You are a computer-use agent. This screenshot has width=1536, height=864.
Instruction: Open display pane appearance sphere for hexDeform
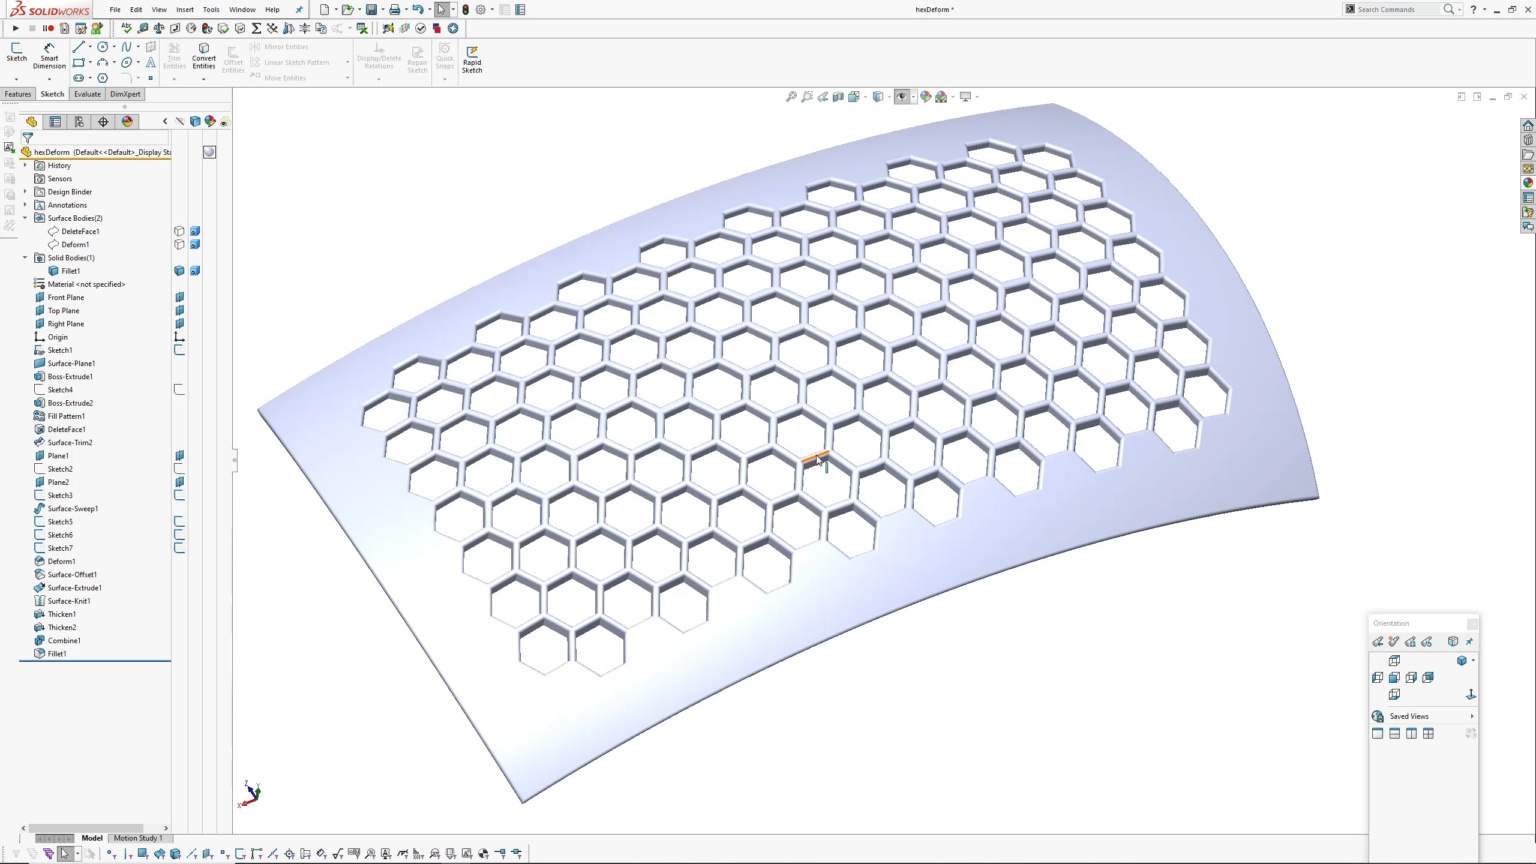(x=209, y=152)
